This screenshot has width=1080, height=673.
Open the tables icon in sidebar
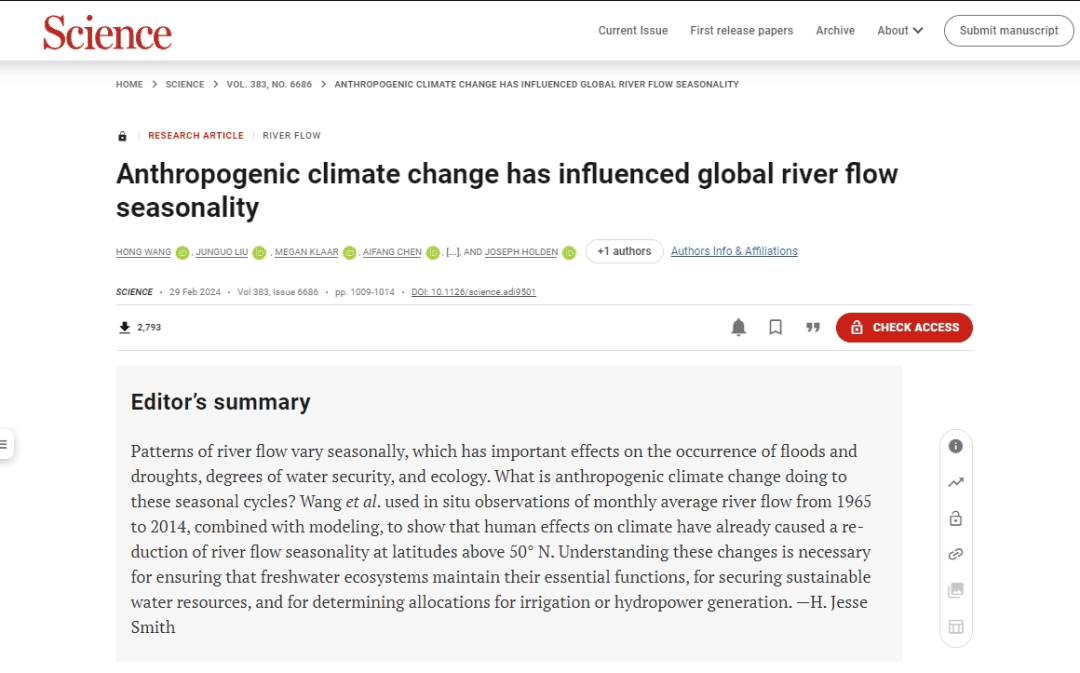click(955, 627)
